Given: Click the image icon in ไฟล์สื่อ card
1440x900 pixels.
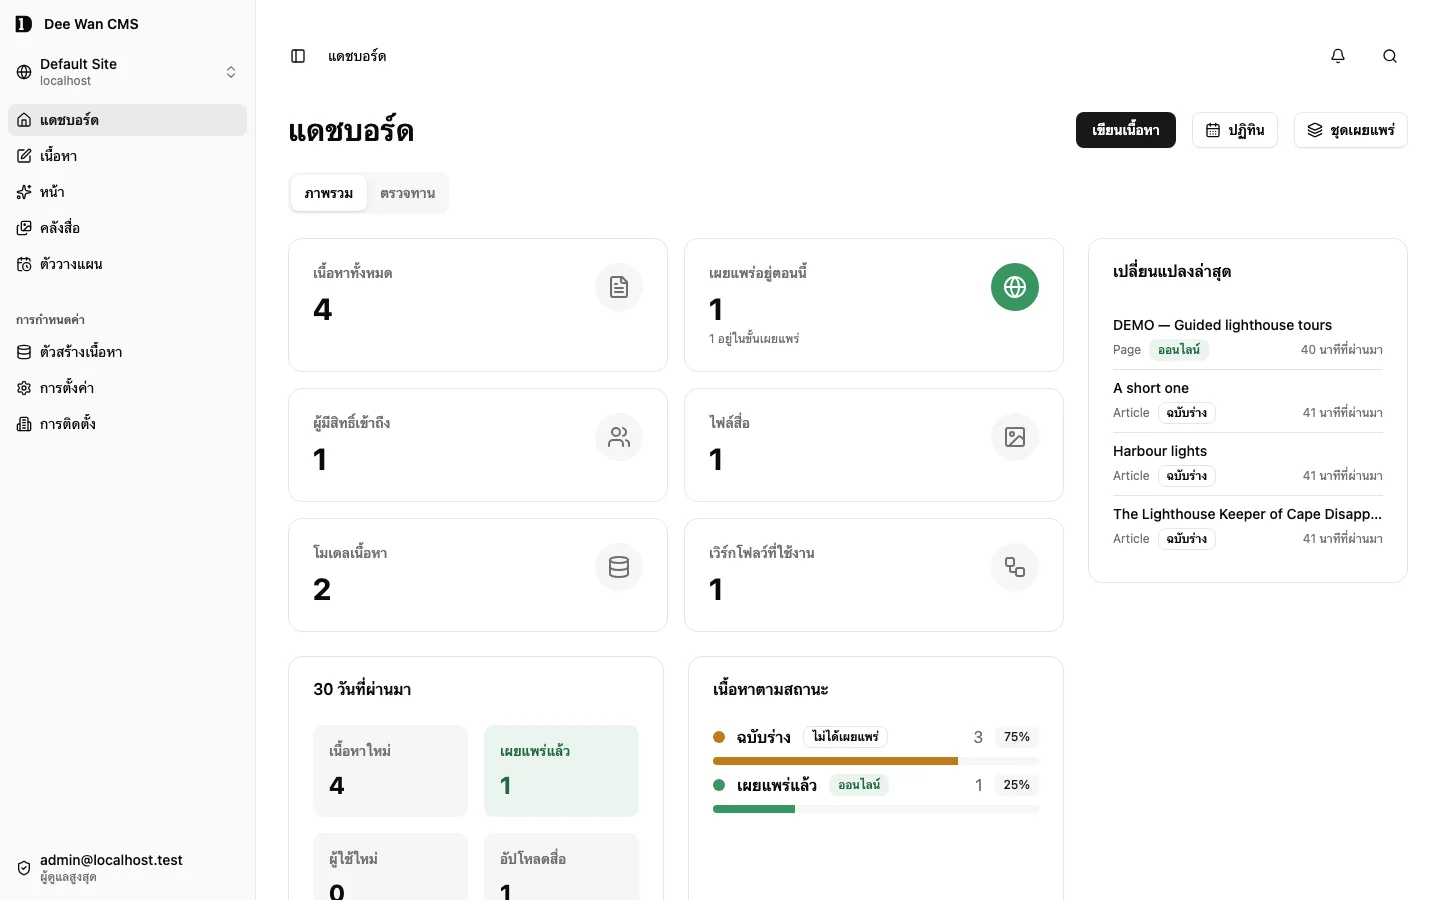Looking at the screenshot, I should pyautogui.click(x=1015, y=437).
